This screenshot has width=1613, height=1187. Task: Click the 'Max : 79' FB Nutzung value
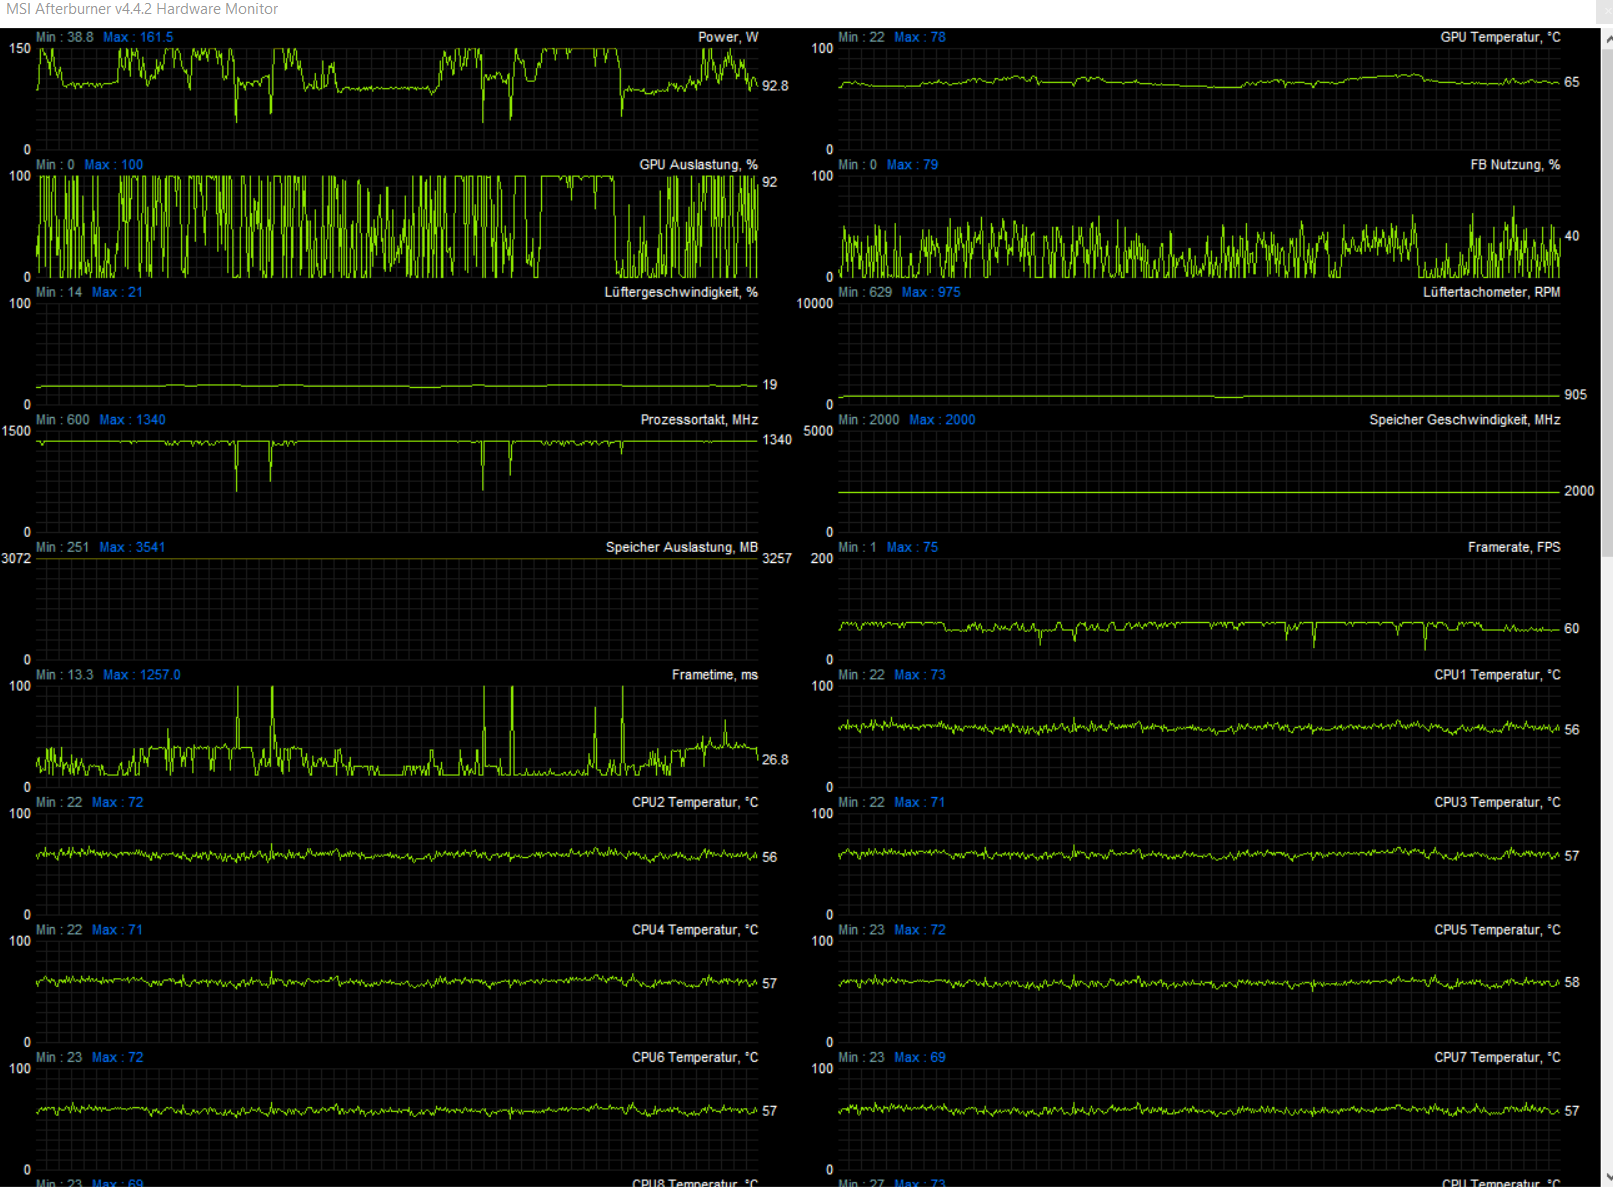(912, 165)
